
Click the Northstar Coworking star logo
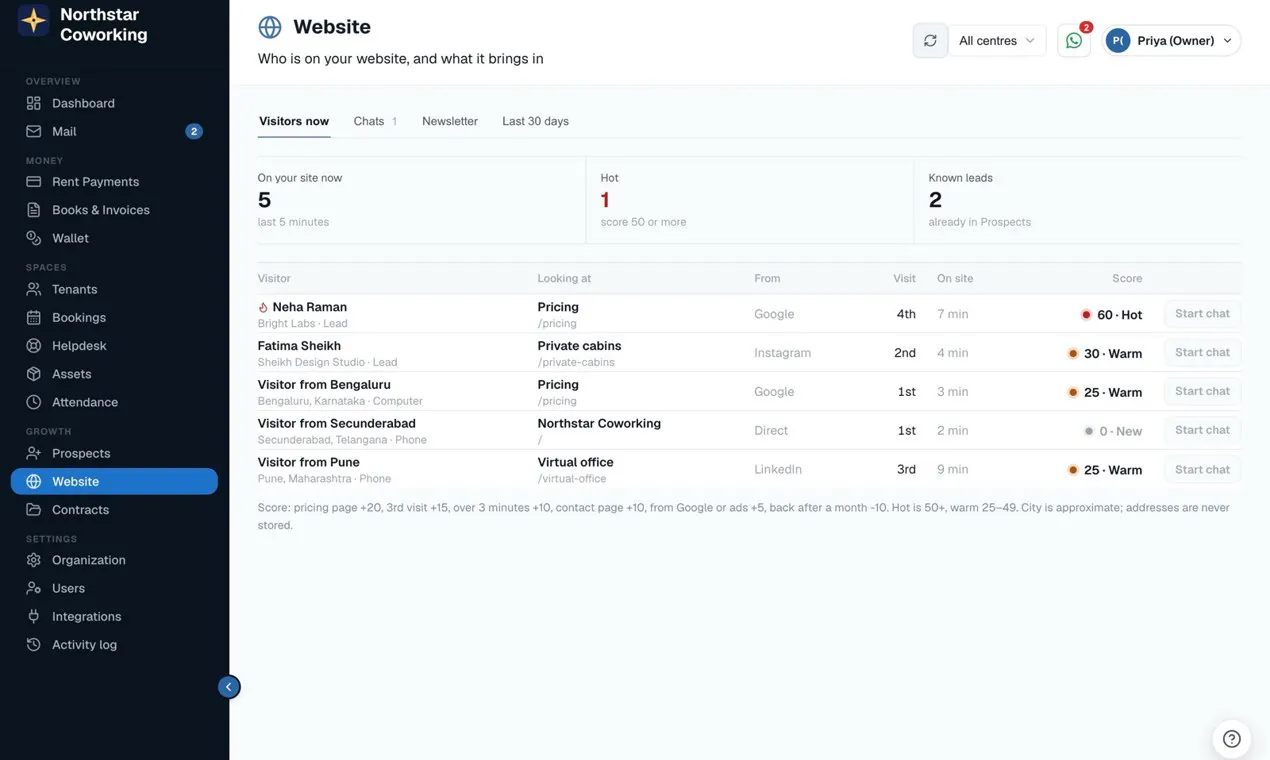[34, 20]
